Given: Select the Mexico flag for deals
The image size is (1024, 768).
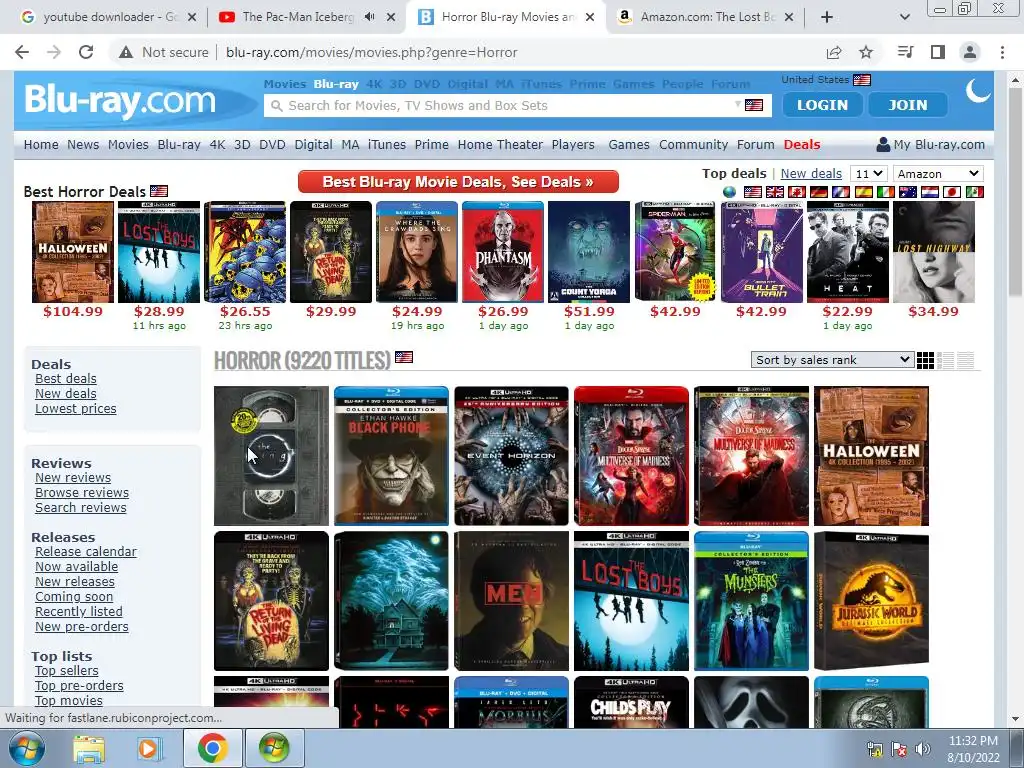Looking at the screenshot, I should pyautogui.click(x=974, y=192).
